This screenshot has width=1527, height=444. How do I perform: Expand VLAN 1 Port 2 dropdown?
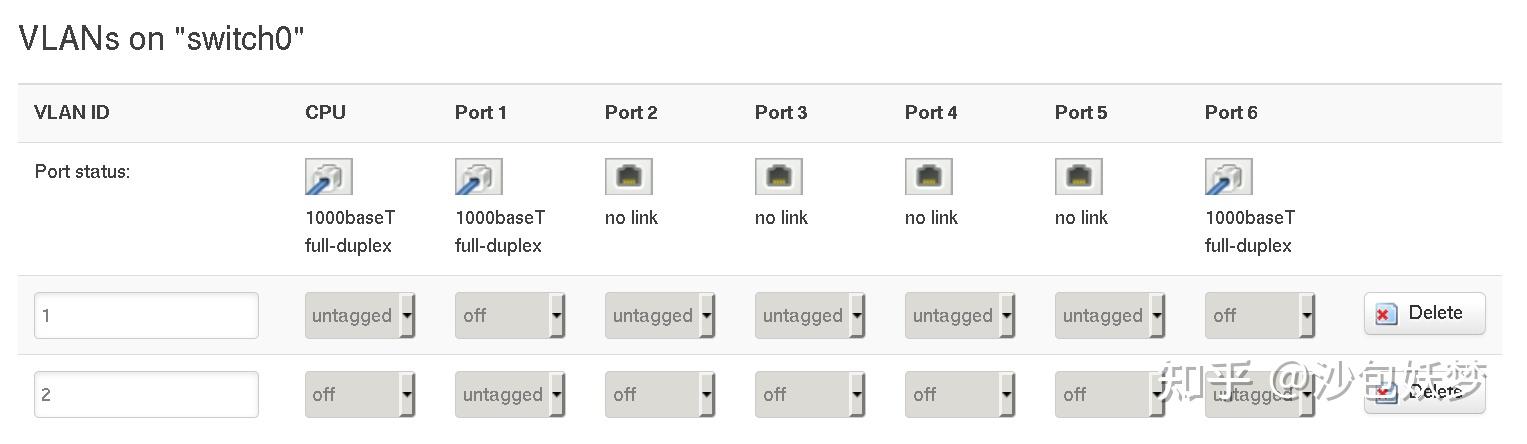point(660,316)
